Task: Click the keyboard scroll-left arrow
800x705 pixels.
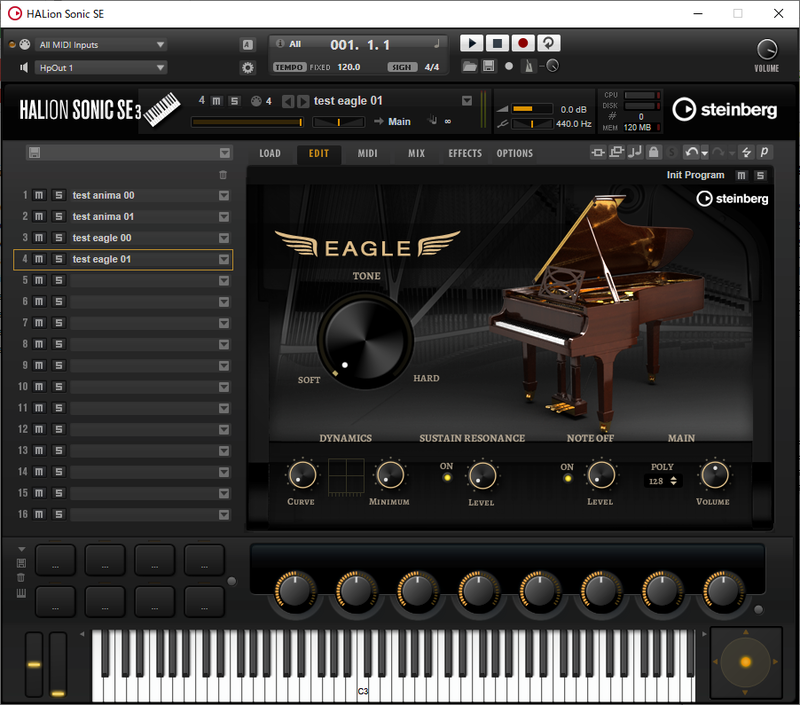Action: (82, 634)
